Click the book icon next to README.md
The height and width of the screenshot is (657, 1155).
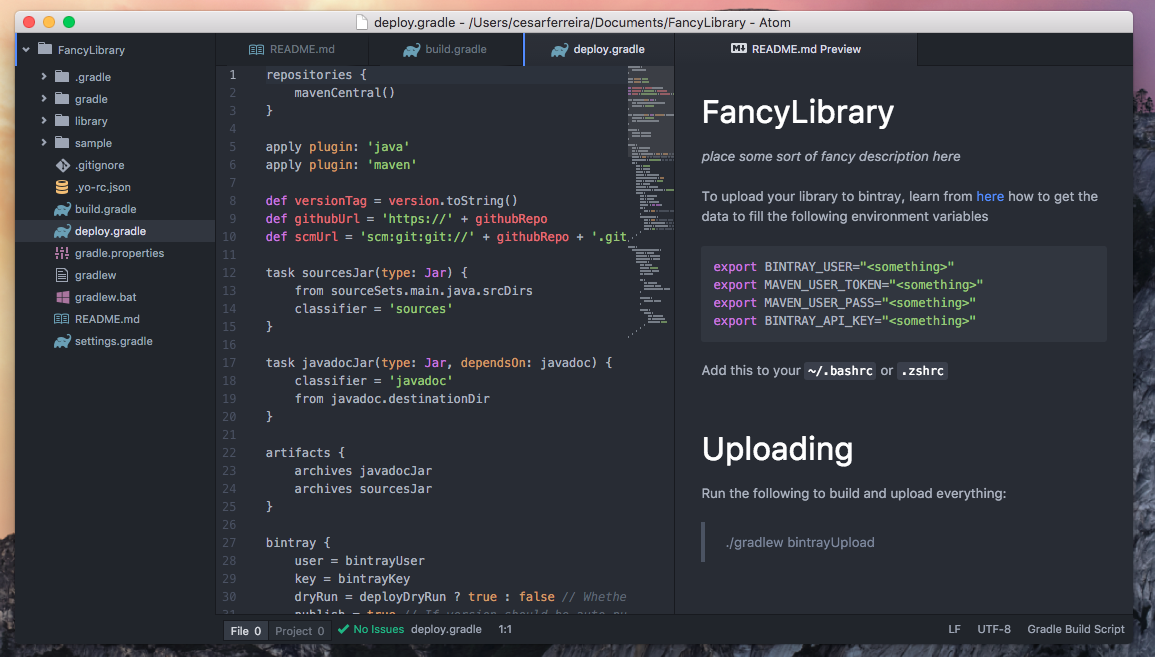coord(59,319)
